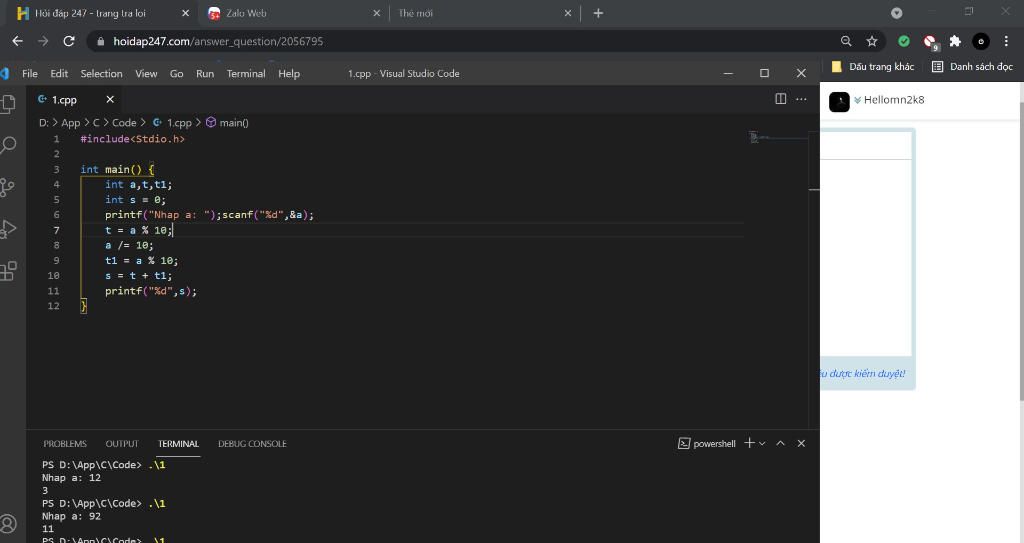Reload the hoidap247 page

69,41
